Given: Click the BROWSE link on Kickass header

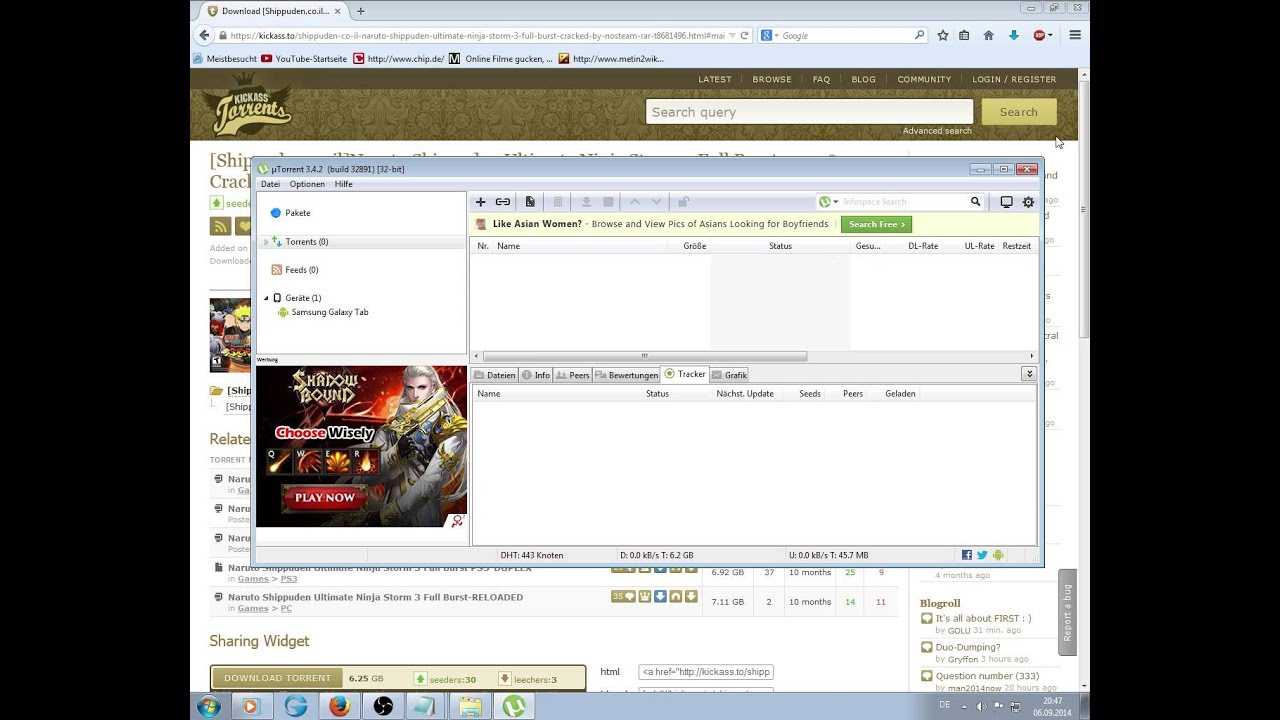Looking at the screenshot, I should click(772, 79).
